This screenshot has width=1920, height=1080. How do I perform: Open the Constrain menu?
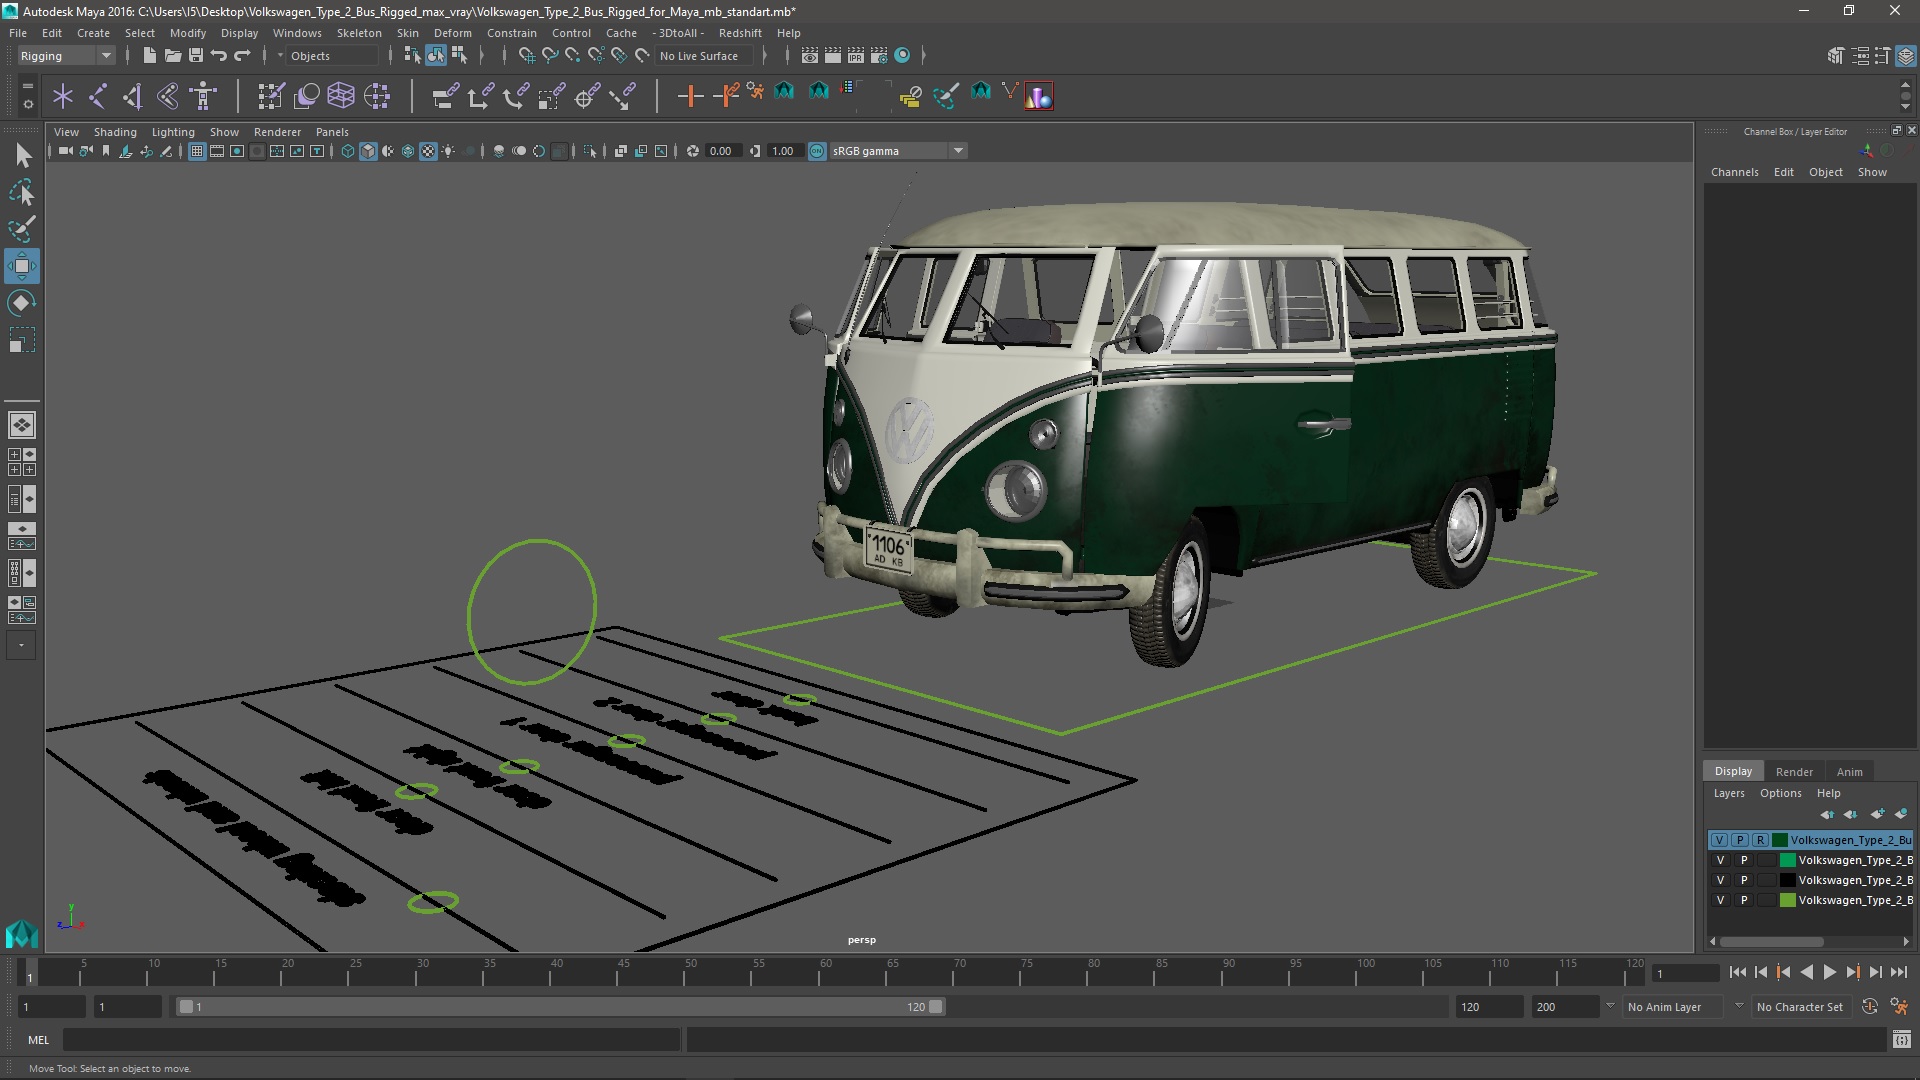pyautogui.click(x=511, y=33)
